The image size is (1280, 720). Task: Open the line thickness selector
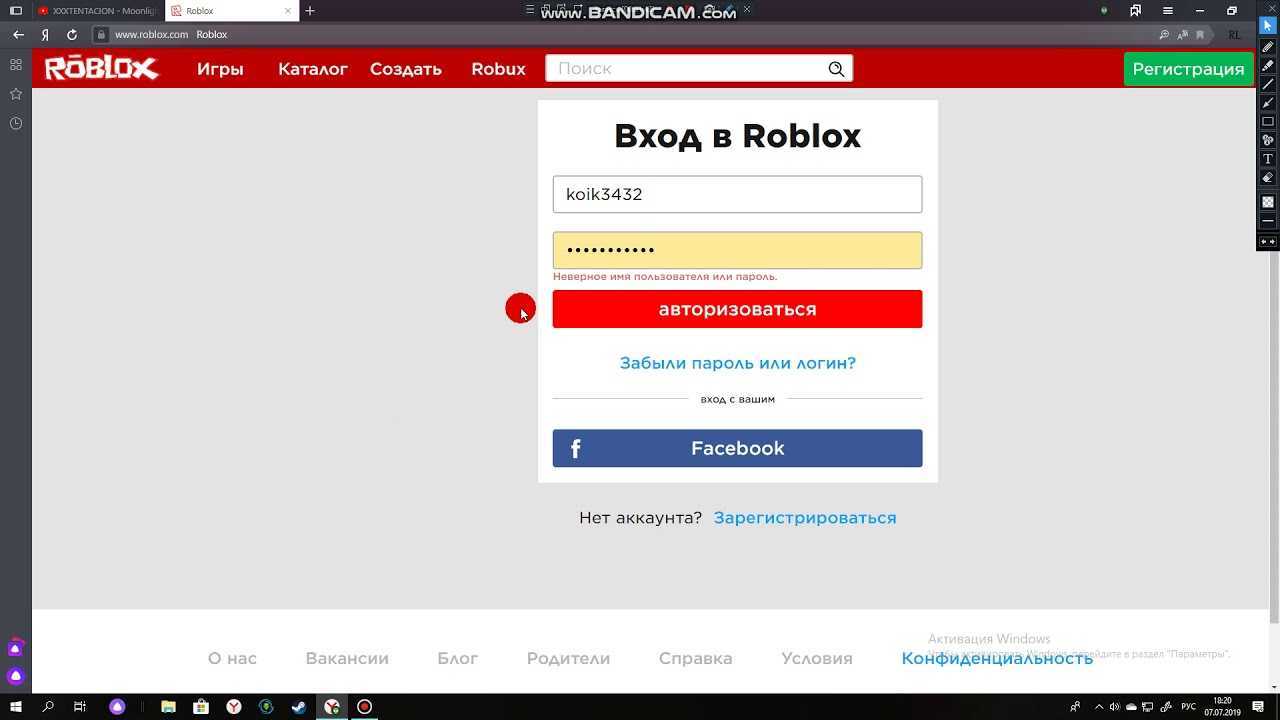click(x=1267, y=221)
